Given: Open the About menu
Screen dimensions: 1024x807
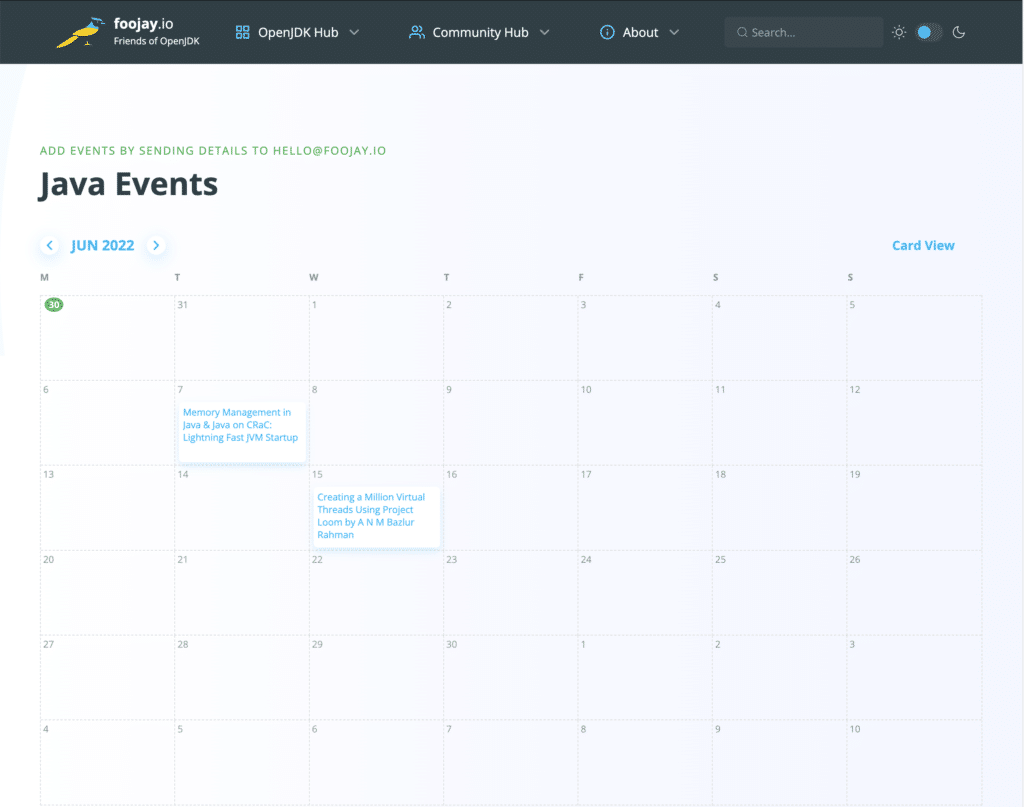Looking at the screenshot, I should coord(640,32).
